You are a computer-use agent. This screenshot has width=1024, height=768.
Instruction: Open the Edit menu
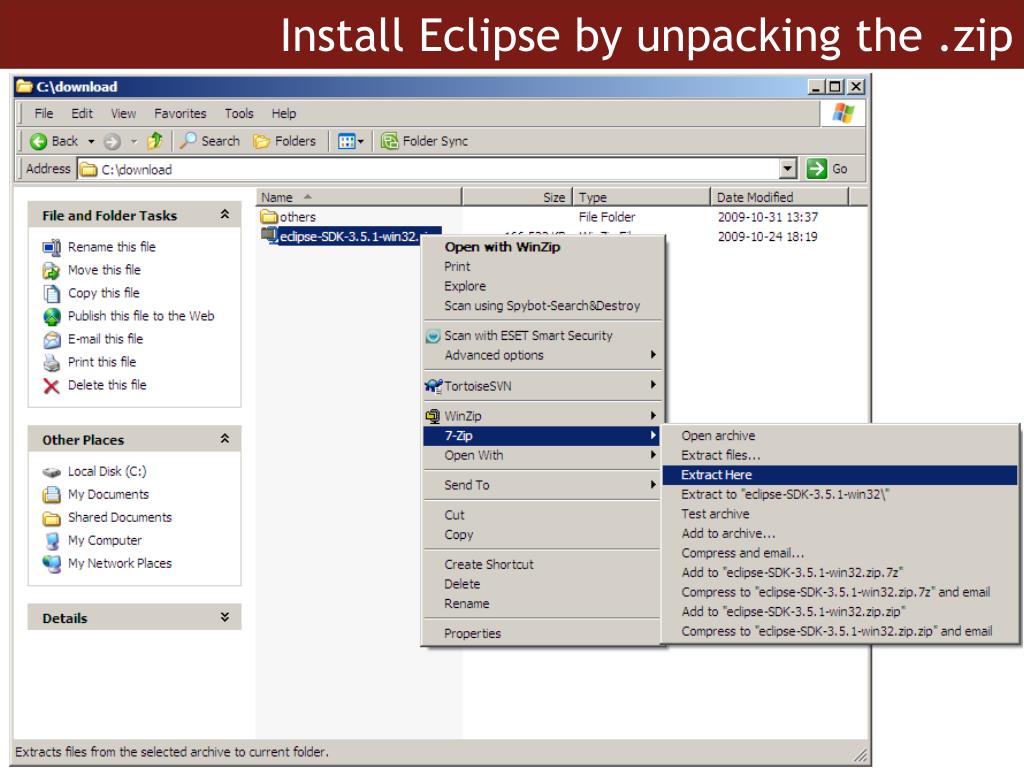(x=82, y=114)
